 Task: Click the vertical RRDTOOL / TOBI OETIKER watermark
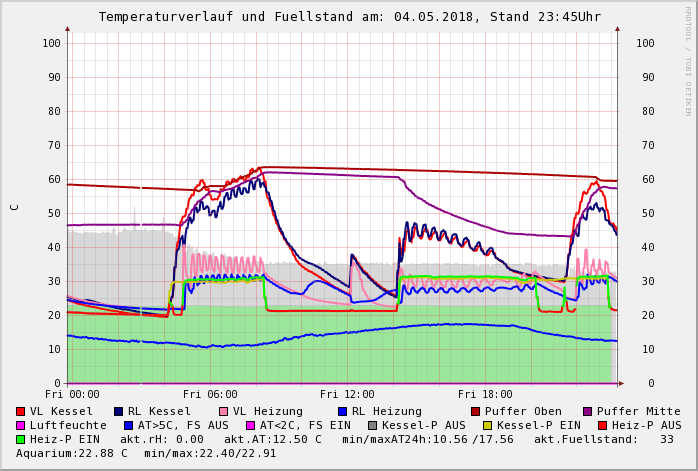(687, 60)
